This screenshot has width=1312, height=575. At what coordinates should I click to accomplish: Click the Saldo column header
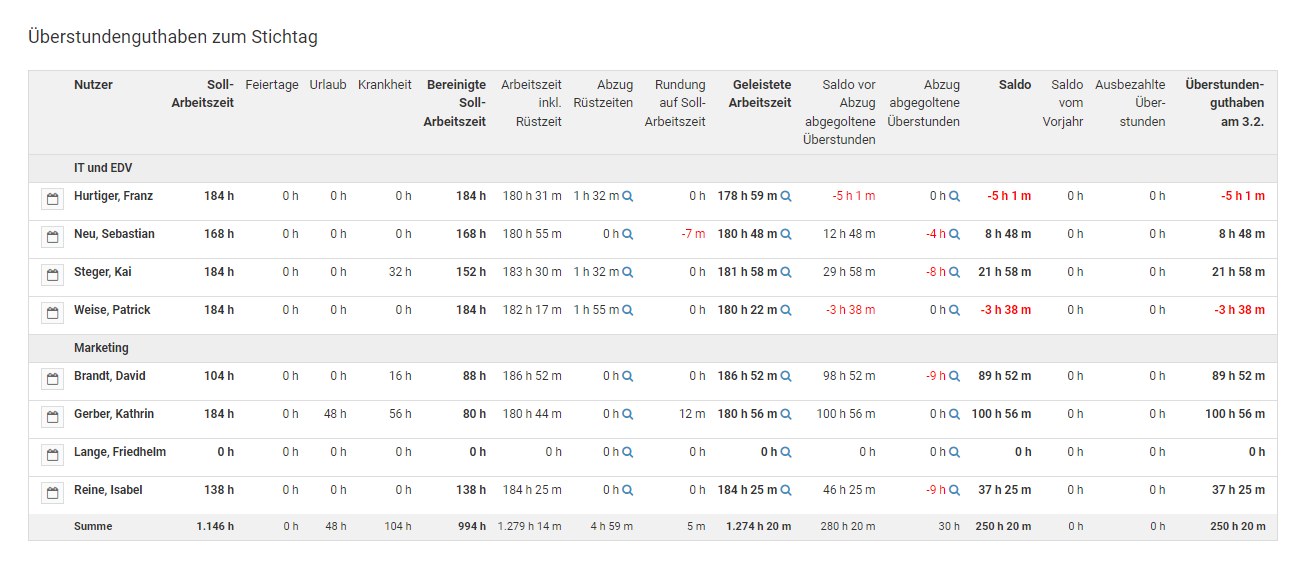[1014, 85]
